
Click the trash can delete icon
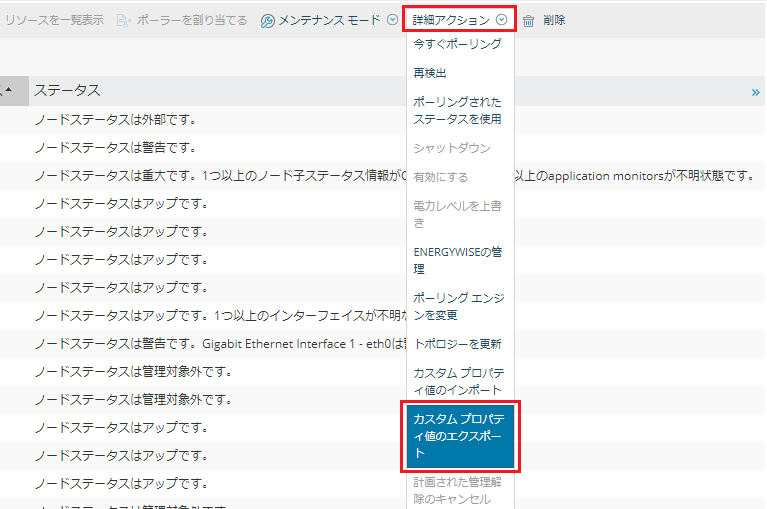pyautogui.click(x=528, y=21)
